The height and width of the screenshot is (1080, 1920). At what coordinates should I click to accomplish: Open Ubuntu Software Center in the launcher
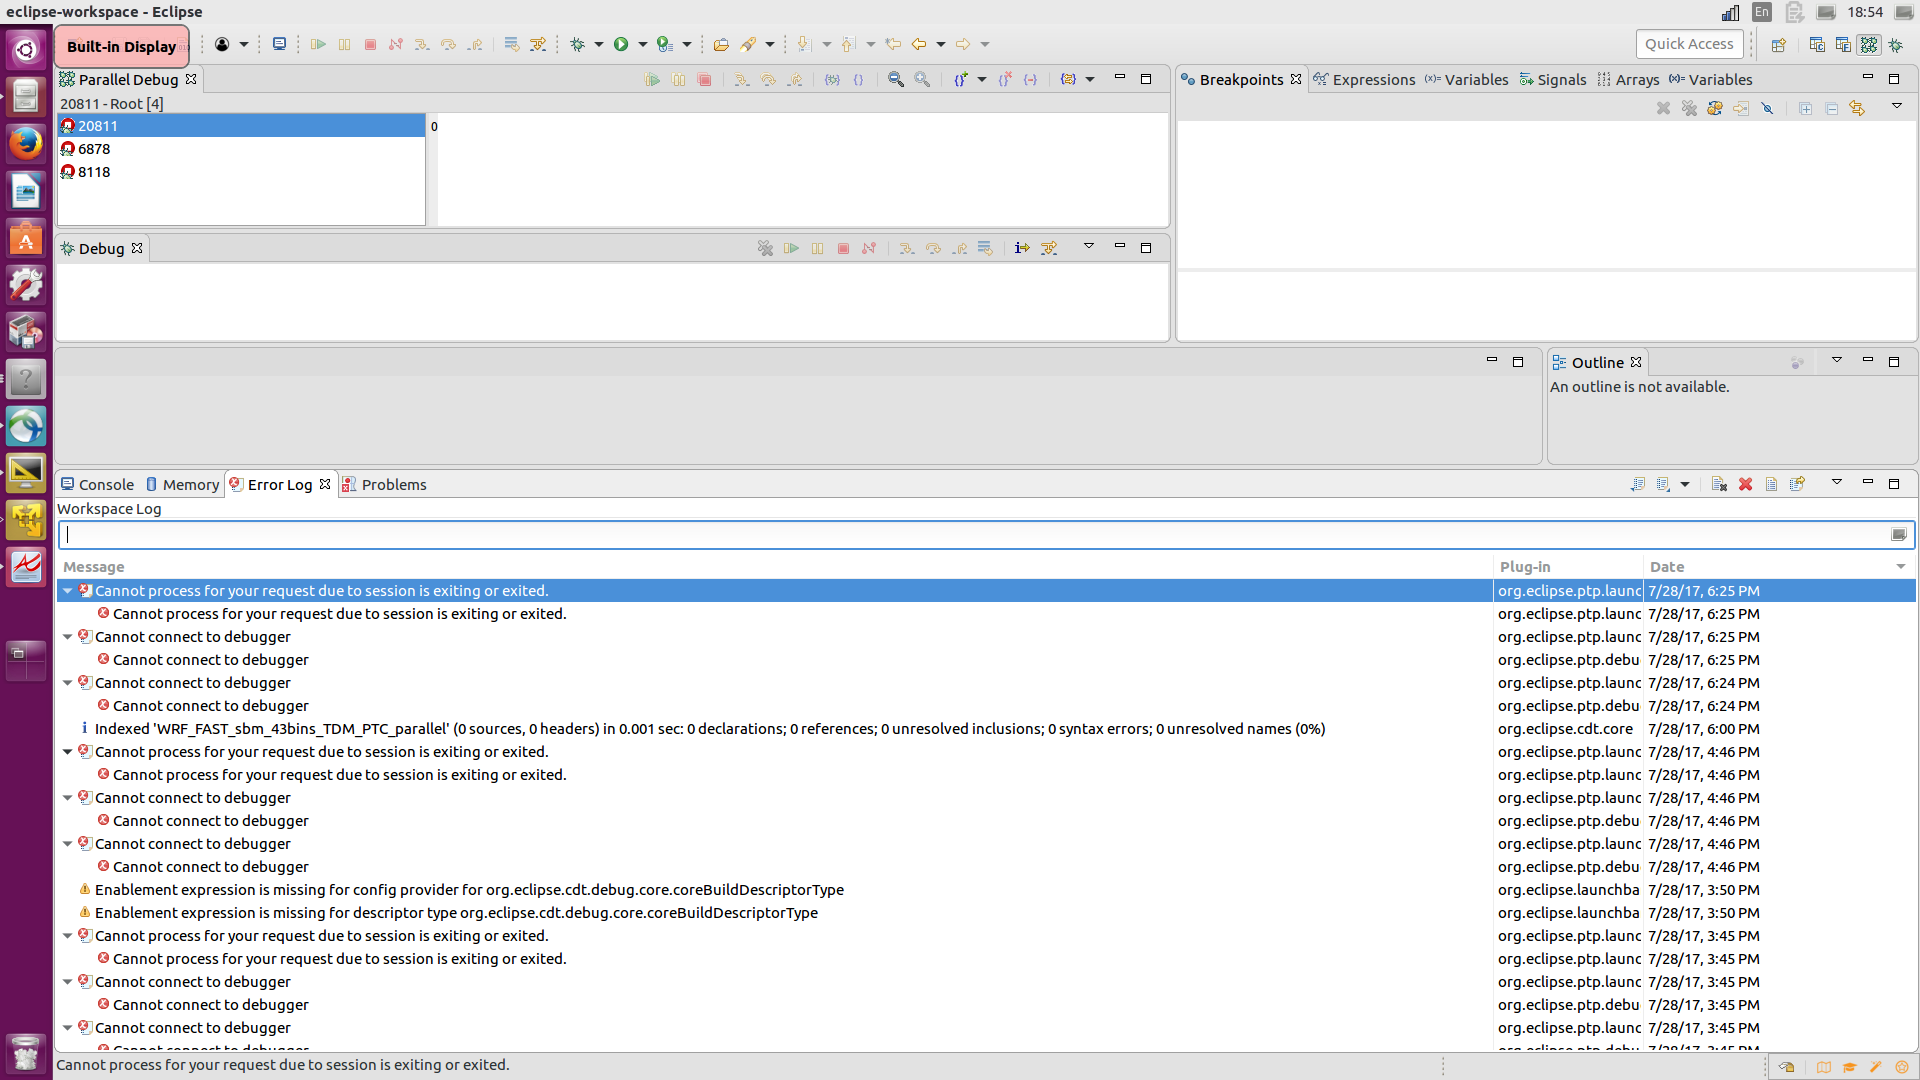[x=26, y=238]
